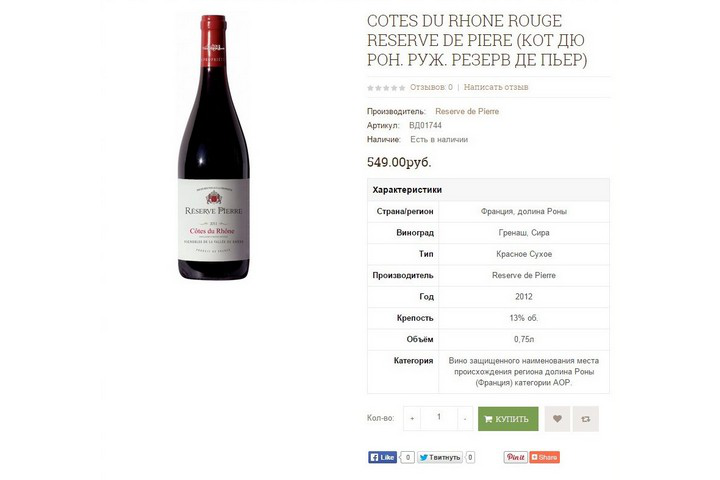This screenshot has width=720, height=480.
Task: Click the star rating icons
Action: click(x=386, y=87)
